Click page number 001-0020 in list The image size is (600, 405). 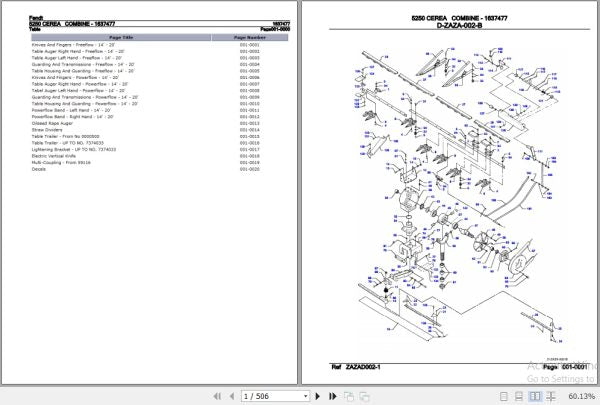tap(249, 169)
